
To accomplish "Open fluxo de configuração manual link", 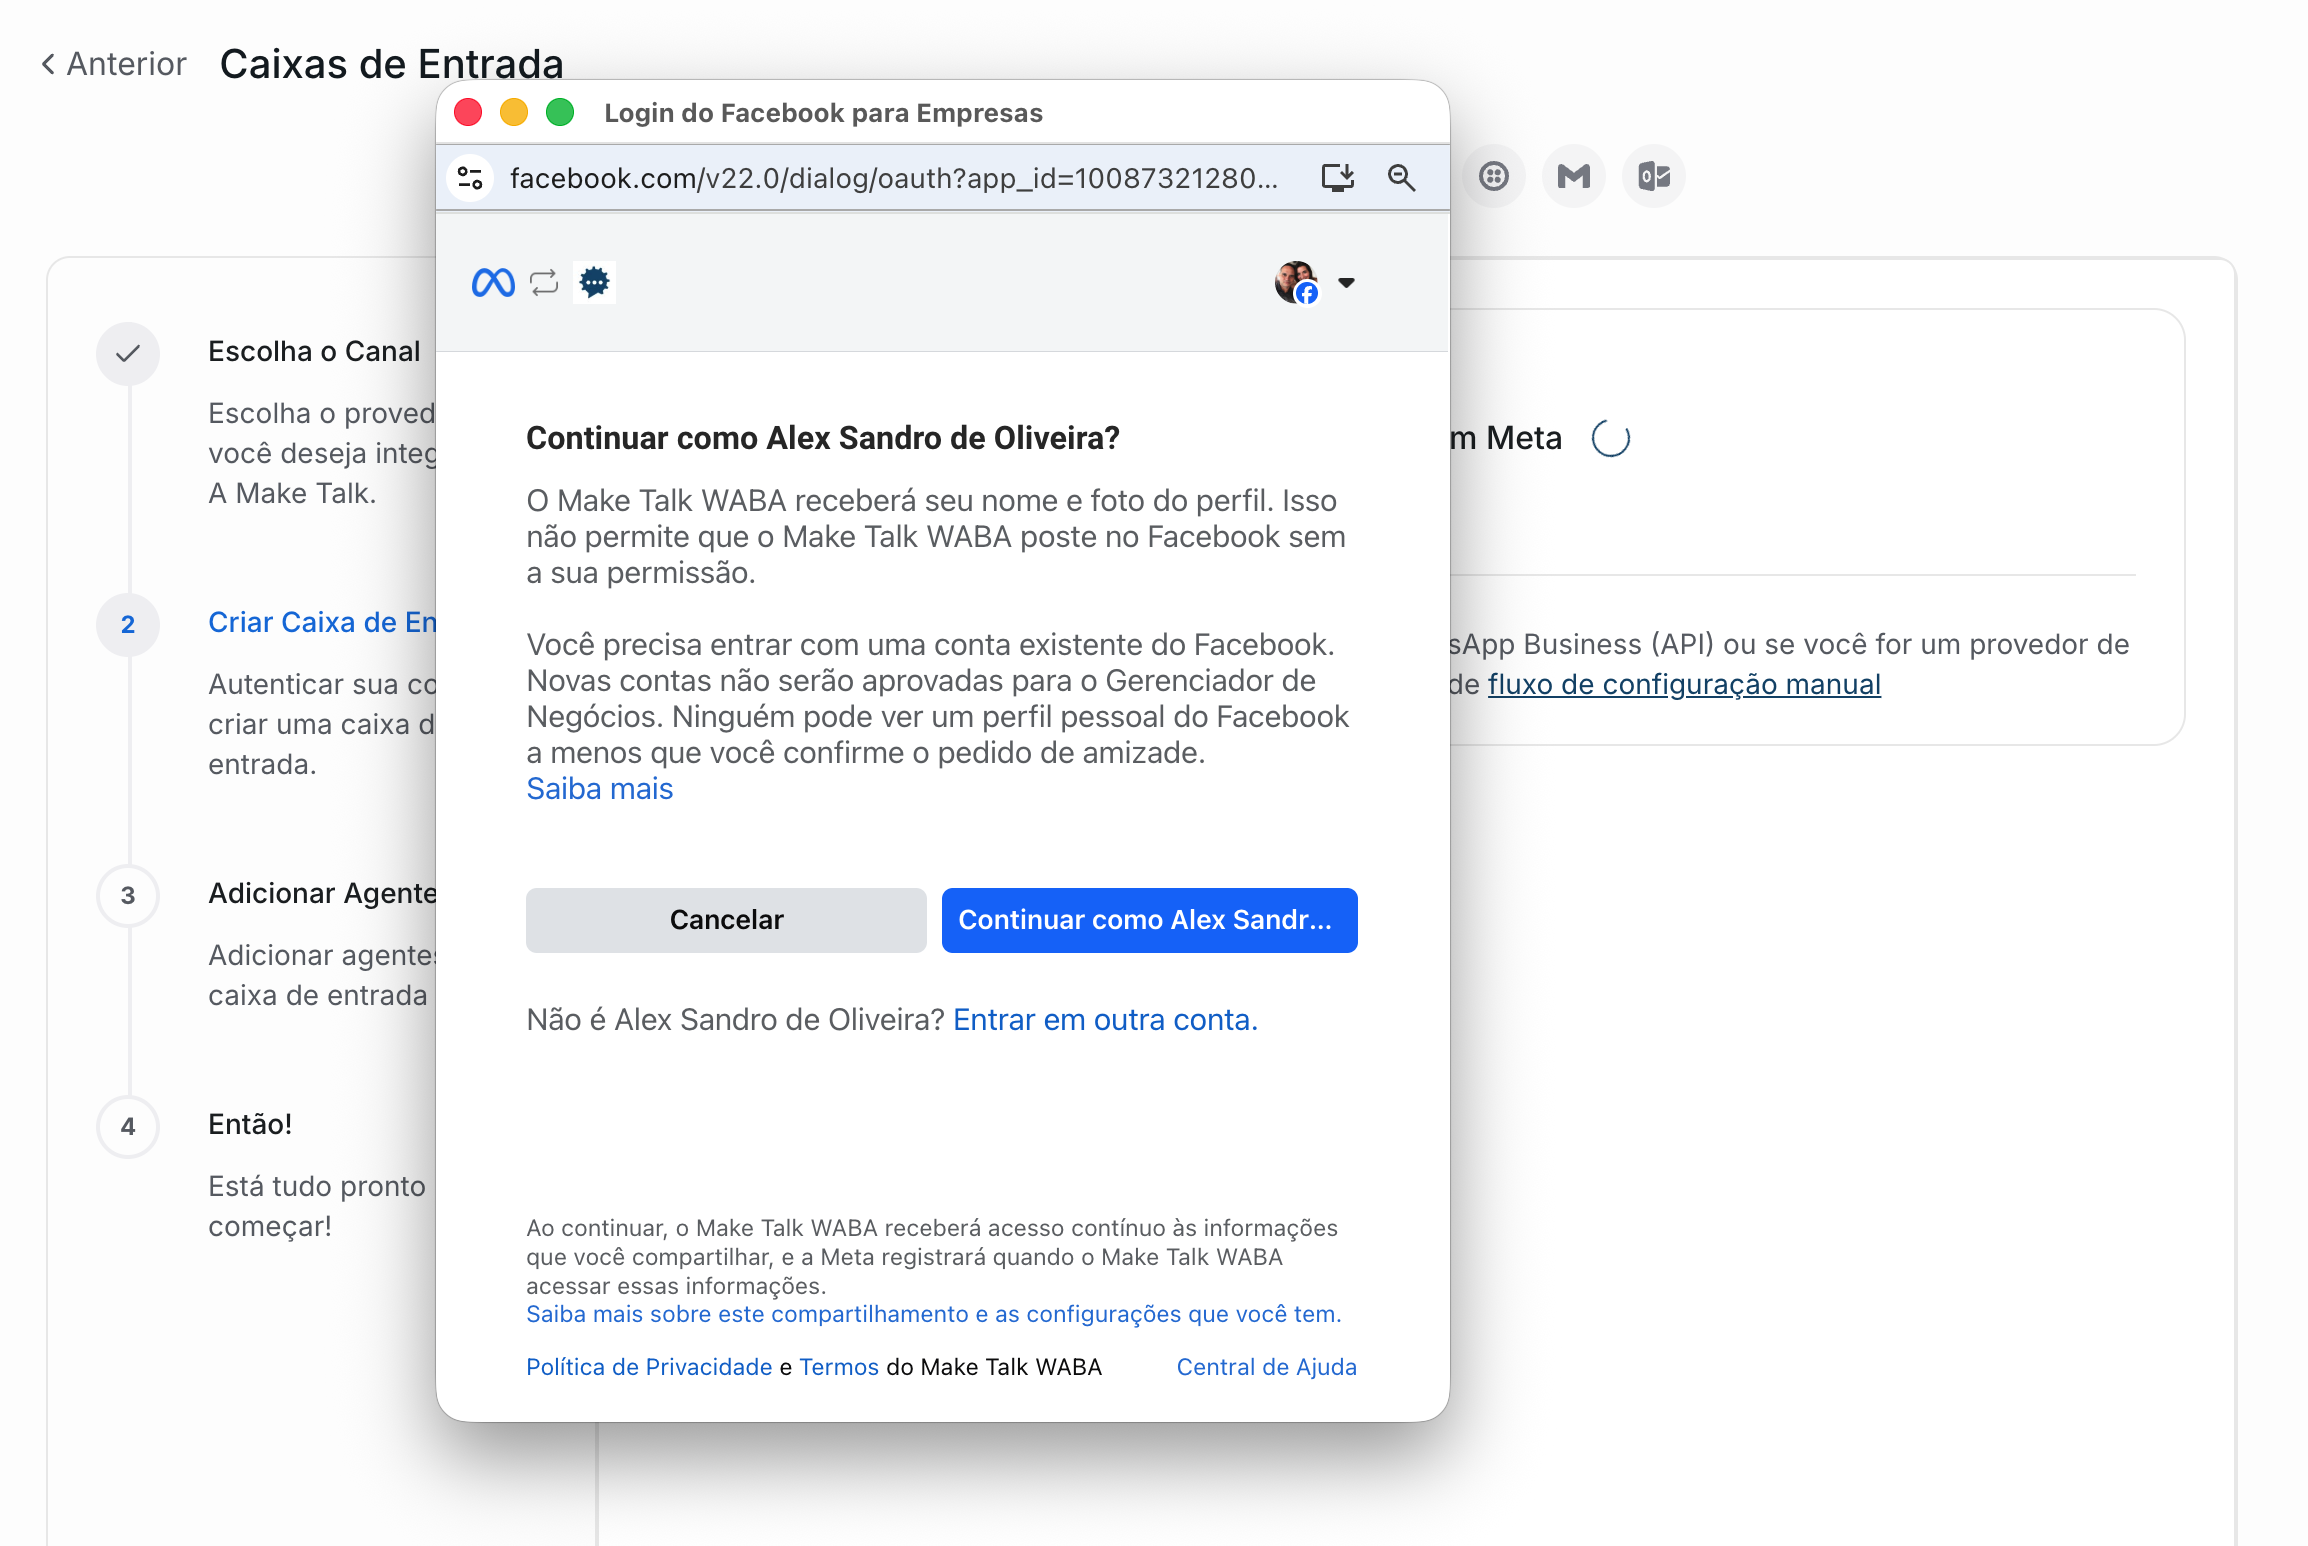I will pyautogui.click(x=1684, y=684).
